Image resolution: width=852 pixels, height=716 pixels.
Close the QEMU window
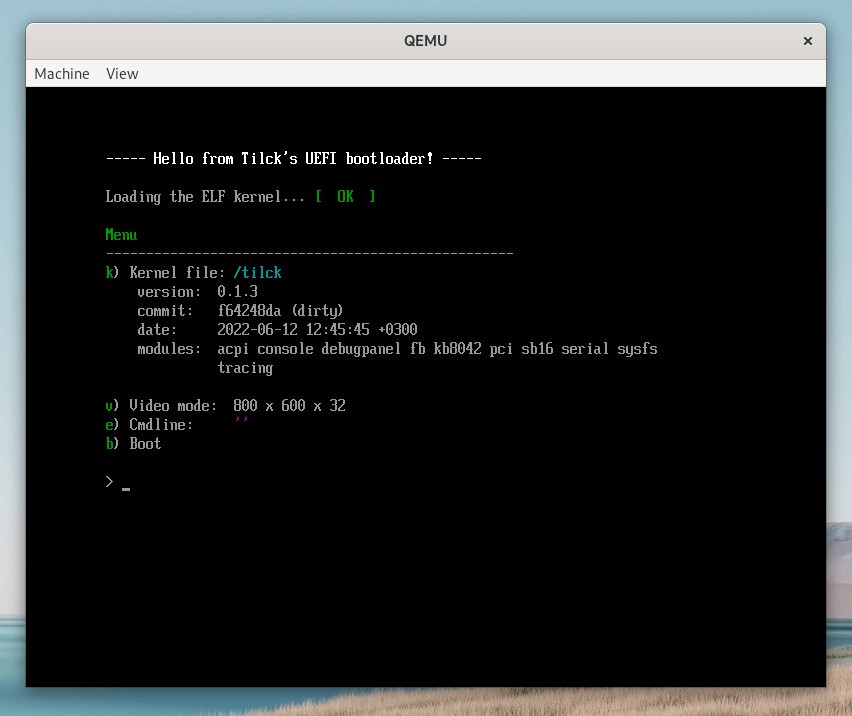[x=807, y=41]
